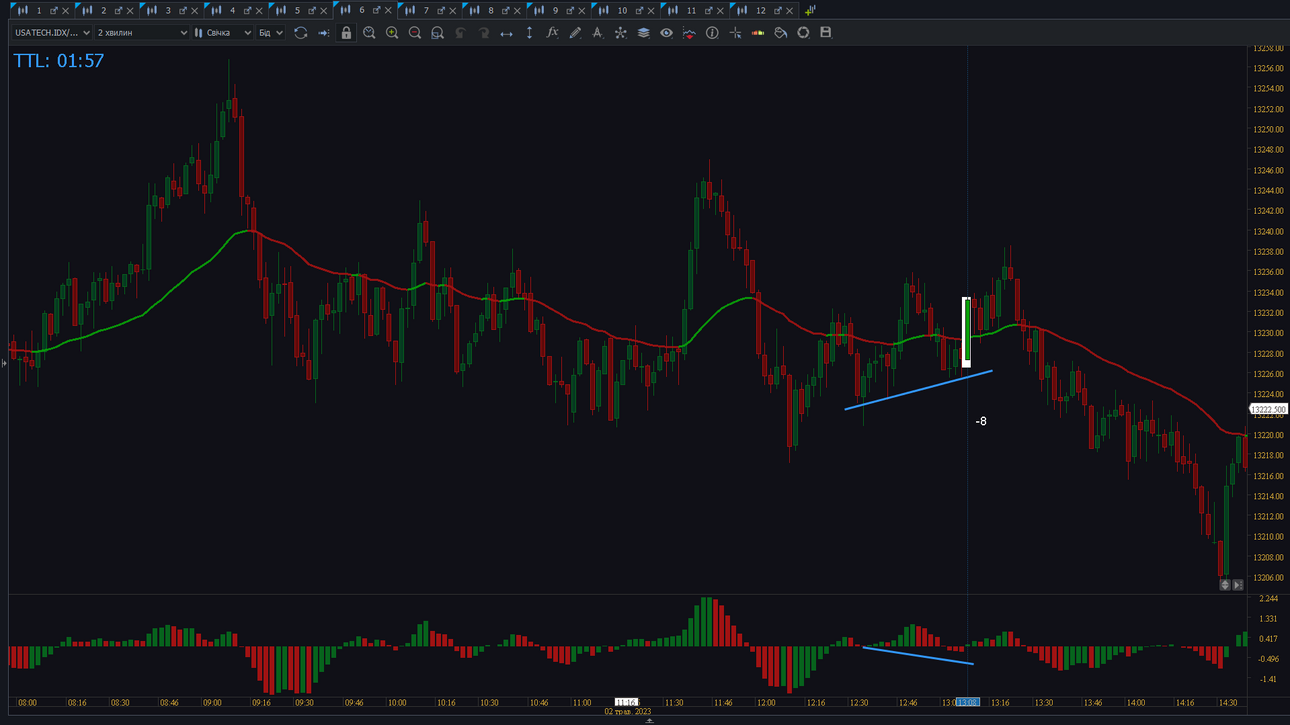Click the redo arrow icon
The image size is (1290, 725).
tap(483, 33)
